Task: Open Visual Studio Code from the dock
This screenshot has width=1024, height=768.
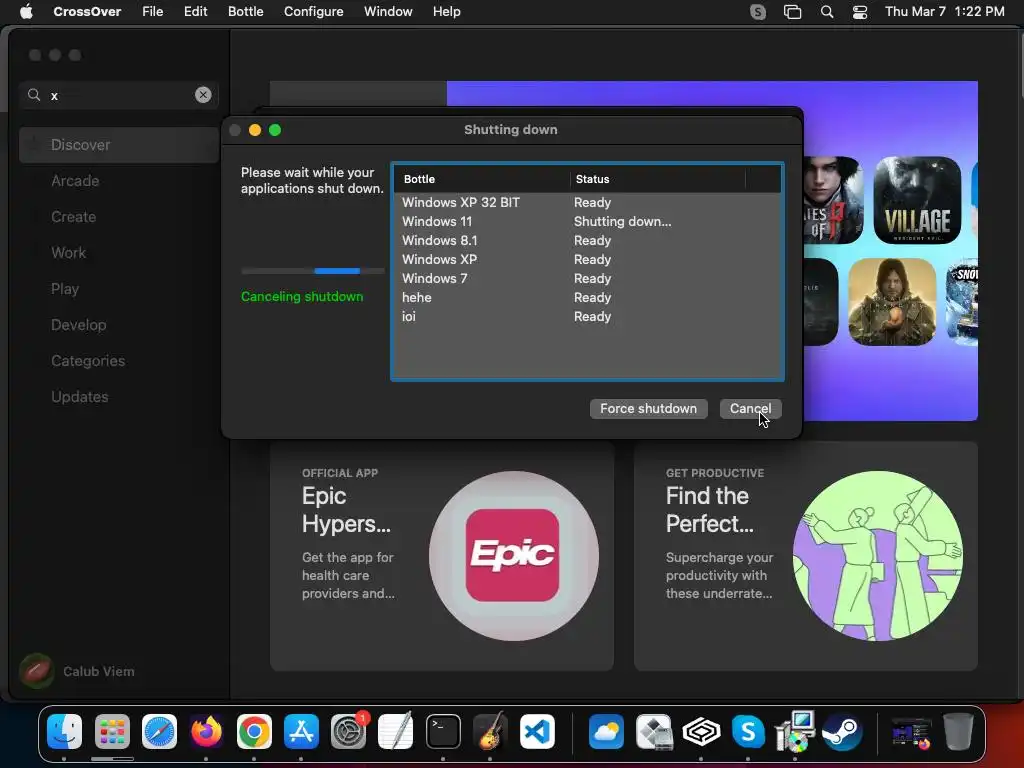Action: click(x=537, y=731)
